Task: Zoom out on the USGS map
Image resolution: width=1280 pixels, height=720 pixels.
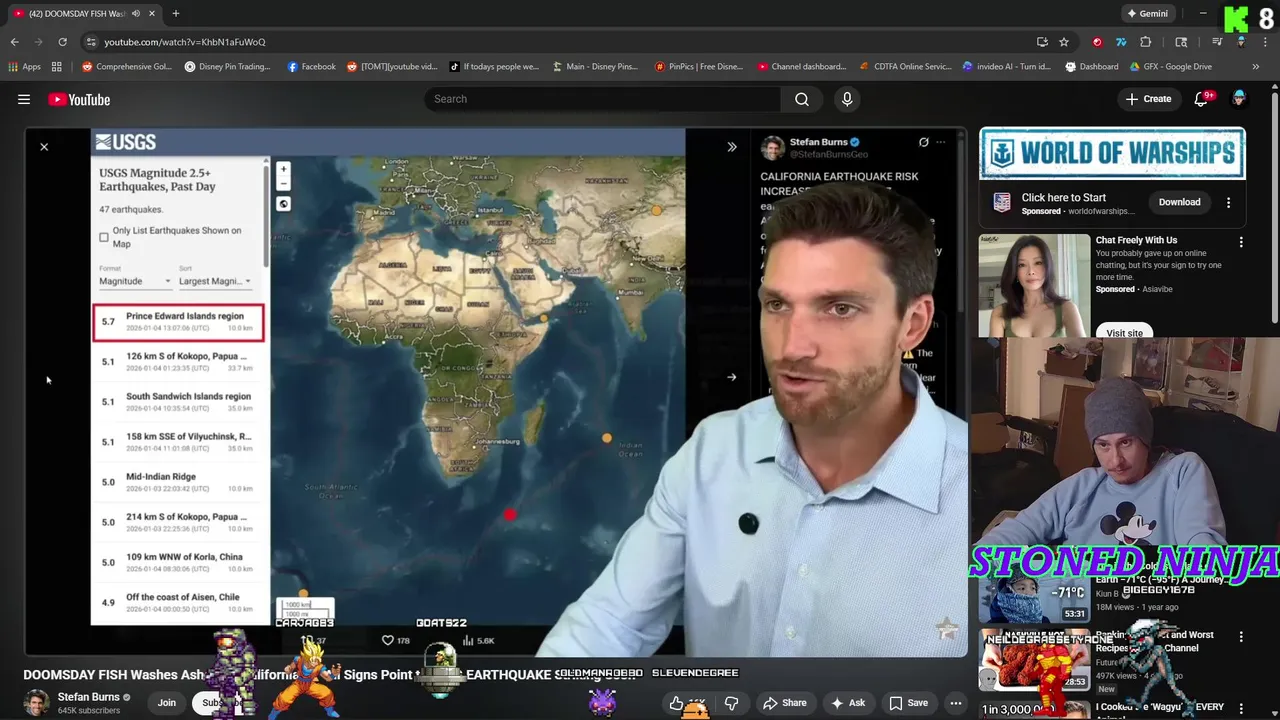Action: click(x=283, y=183)
